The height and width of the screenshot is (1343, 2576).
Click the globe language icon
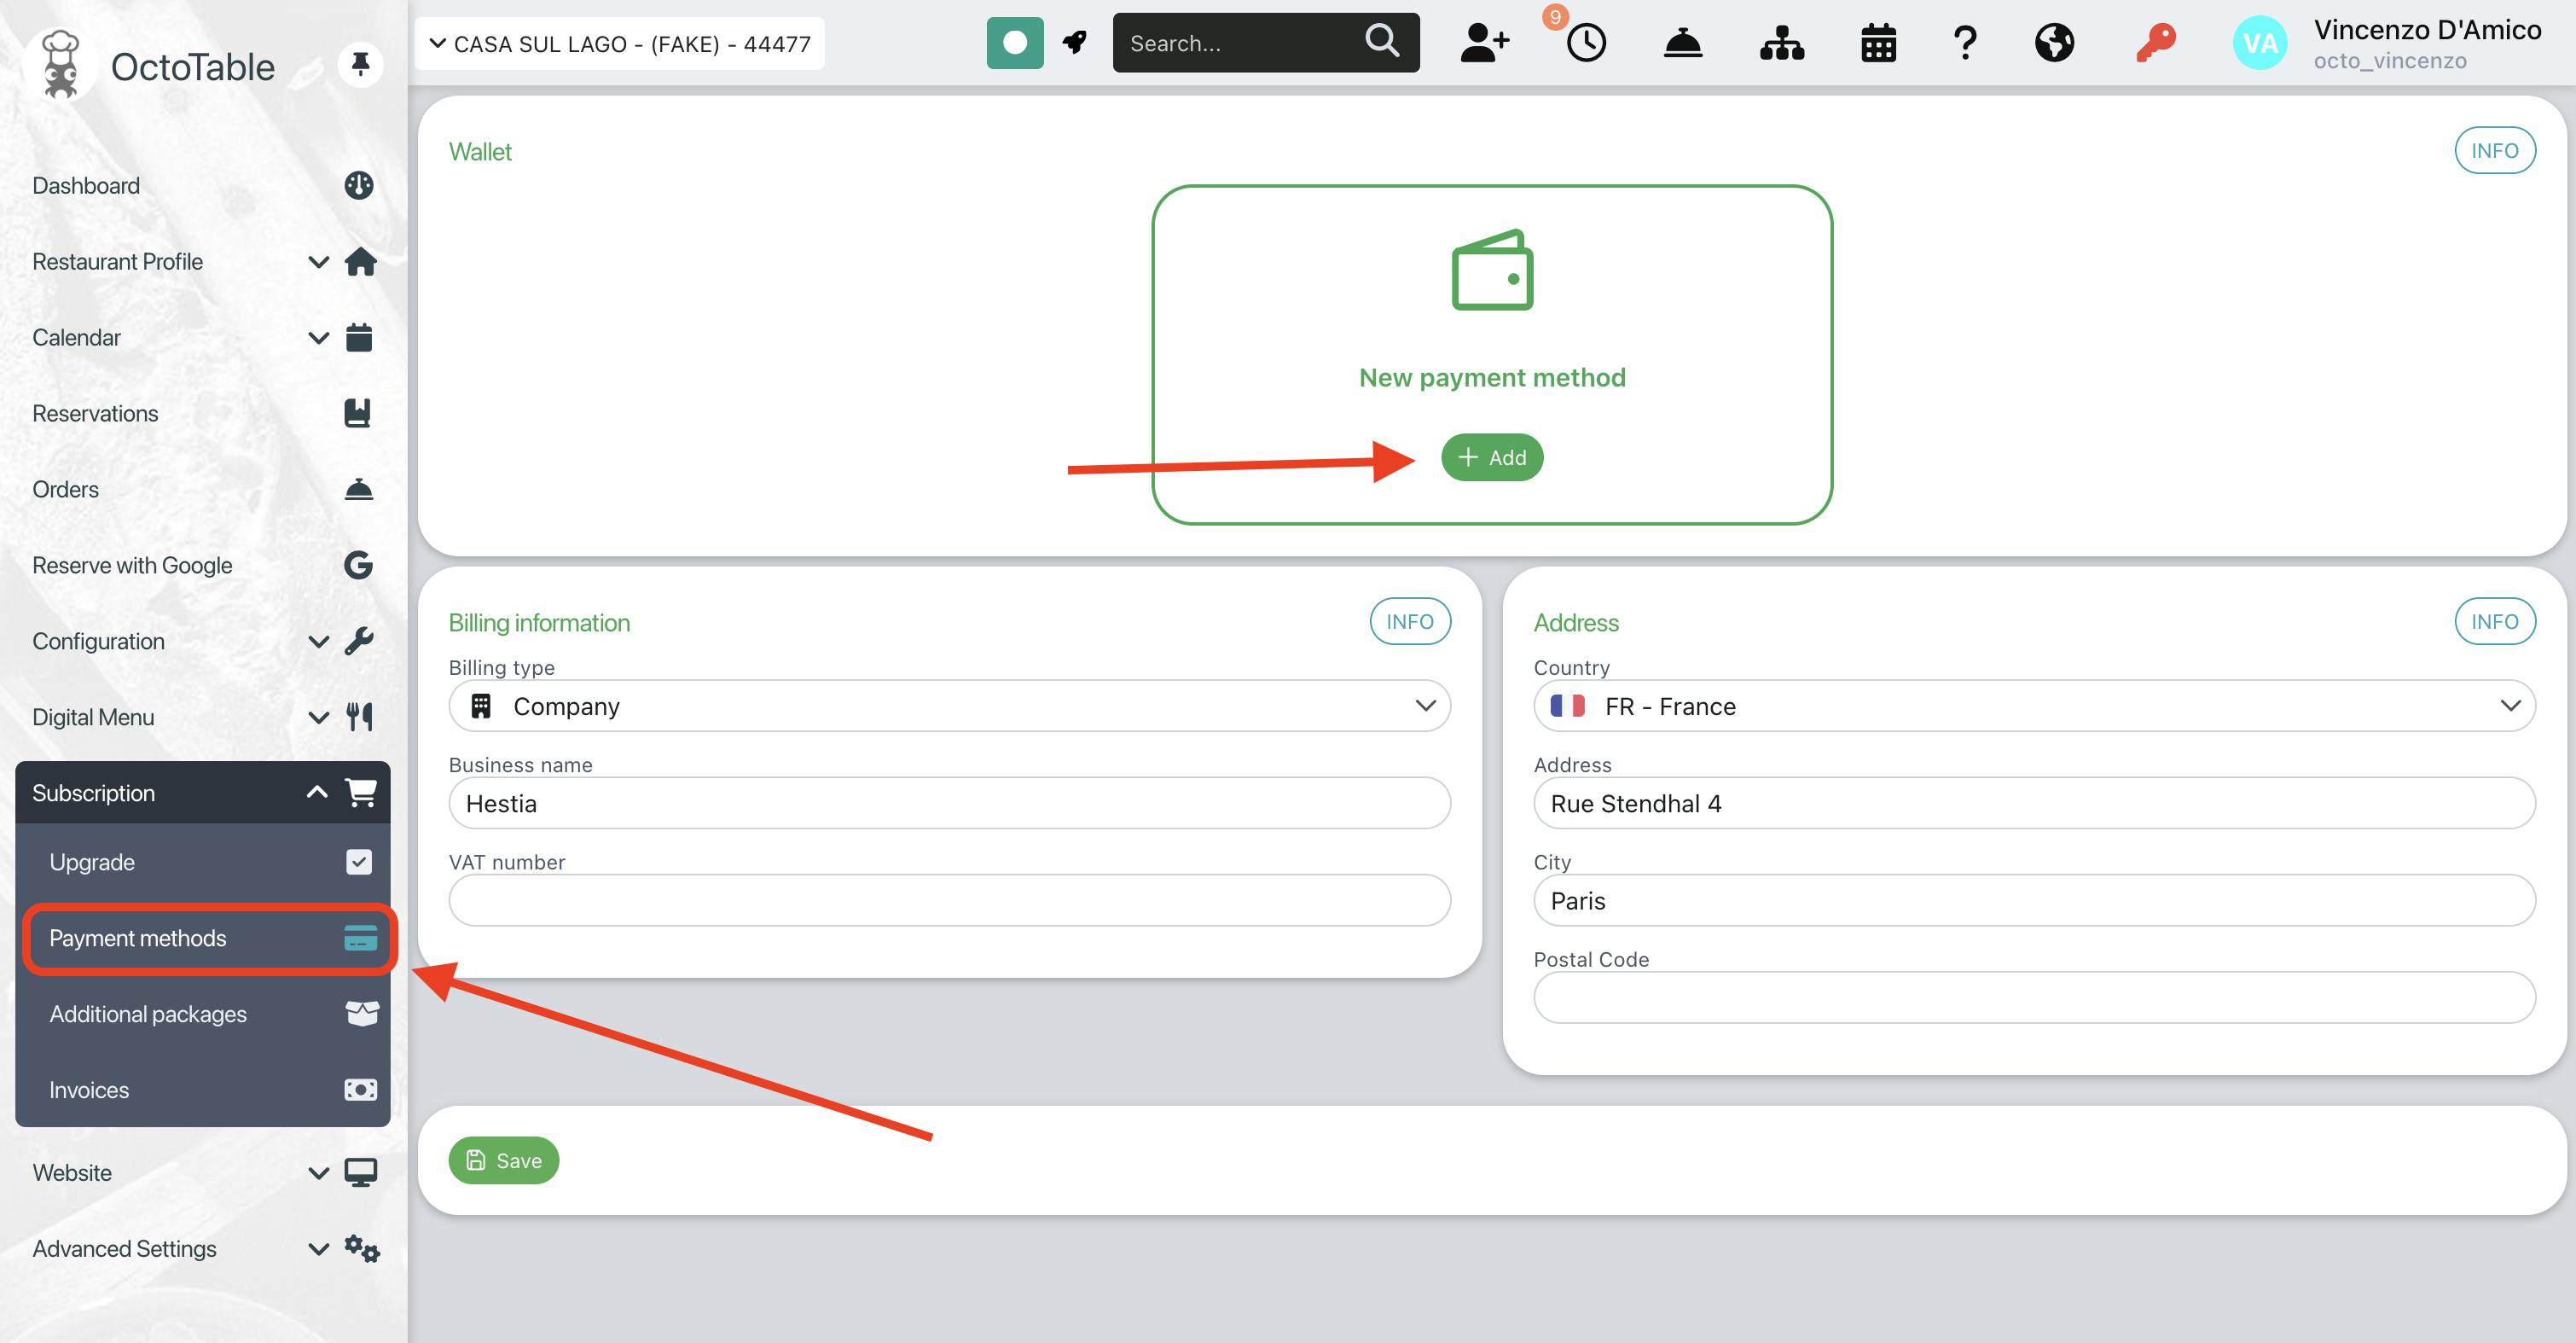[2054, 43]
